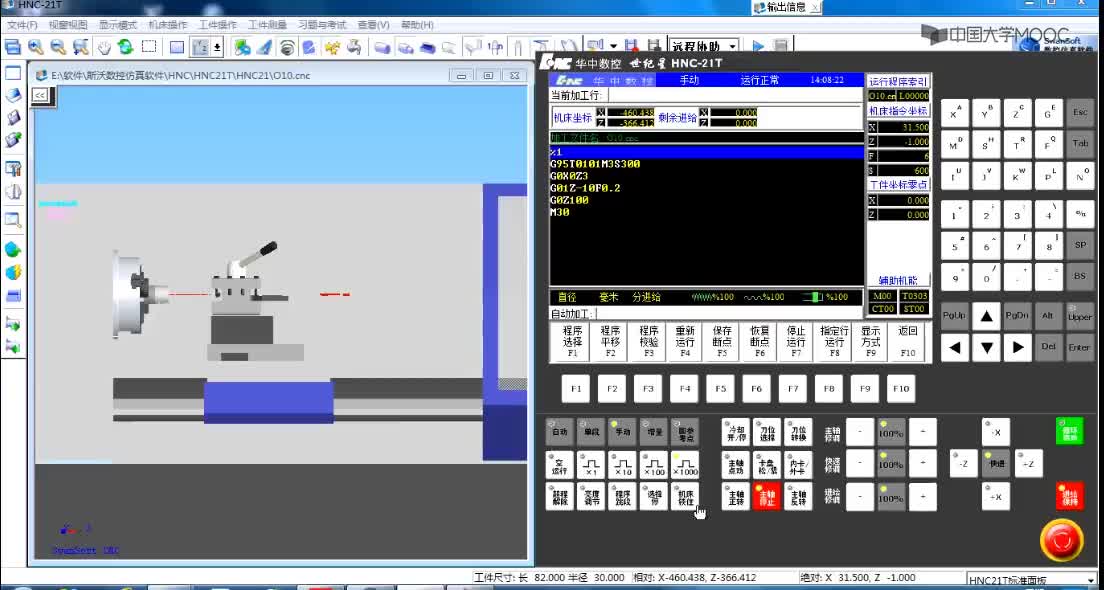Hit the red emergency stop button

click(1061, 541)
